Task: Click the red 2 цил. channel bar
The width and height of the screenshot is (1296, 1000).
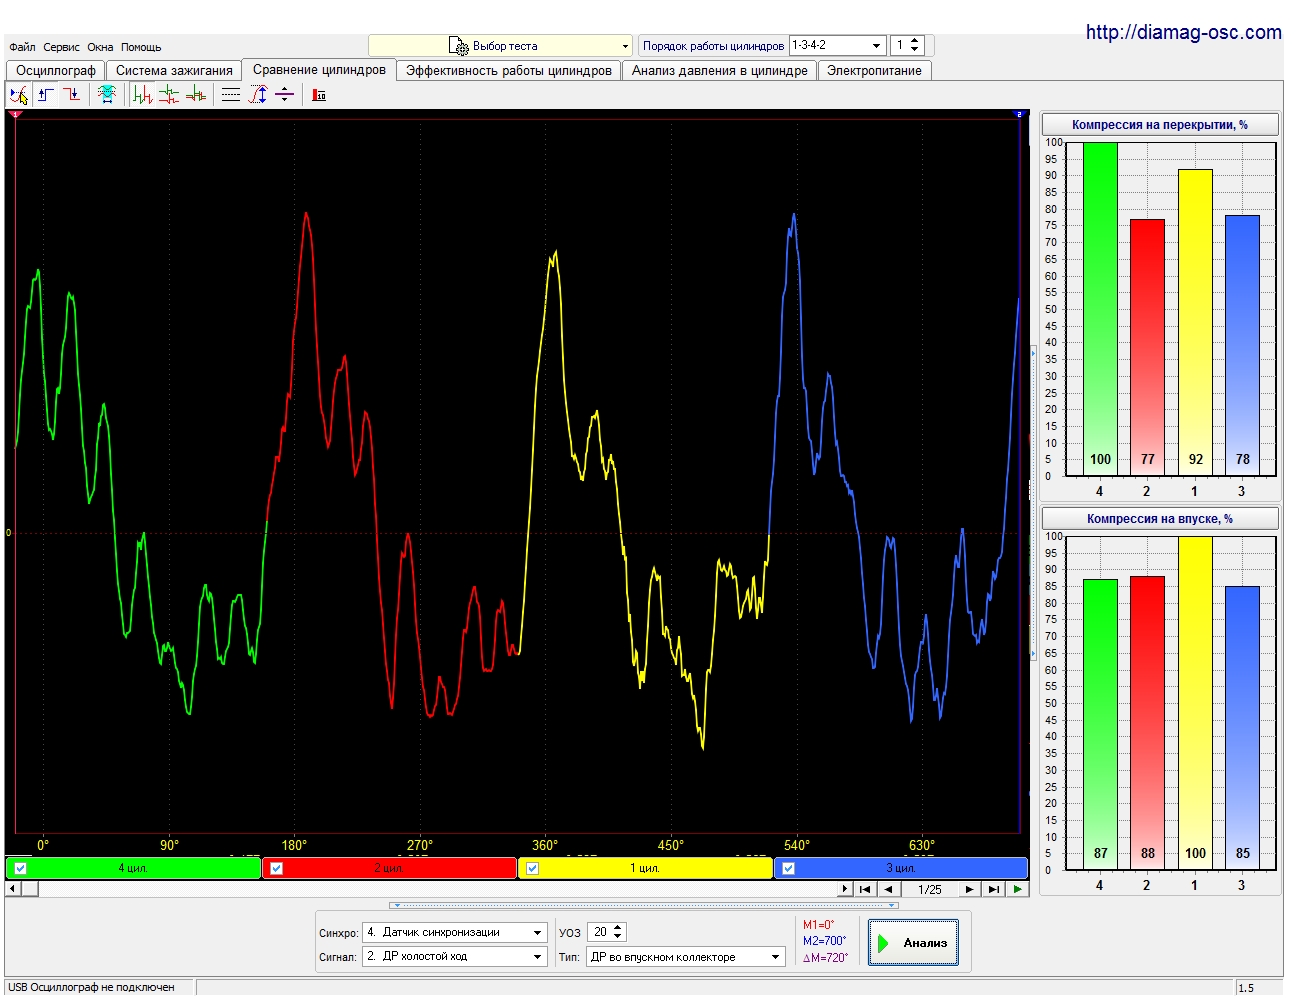Action: (x=389, y=868)
